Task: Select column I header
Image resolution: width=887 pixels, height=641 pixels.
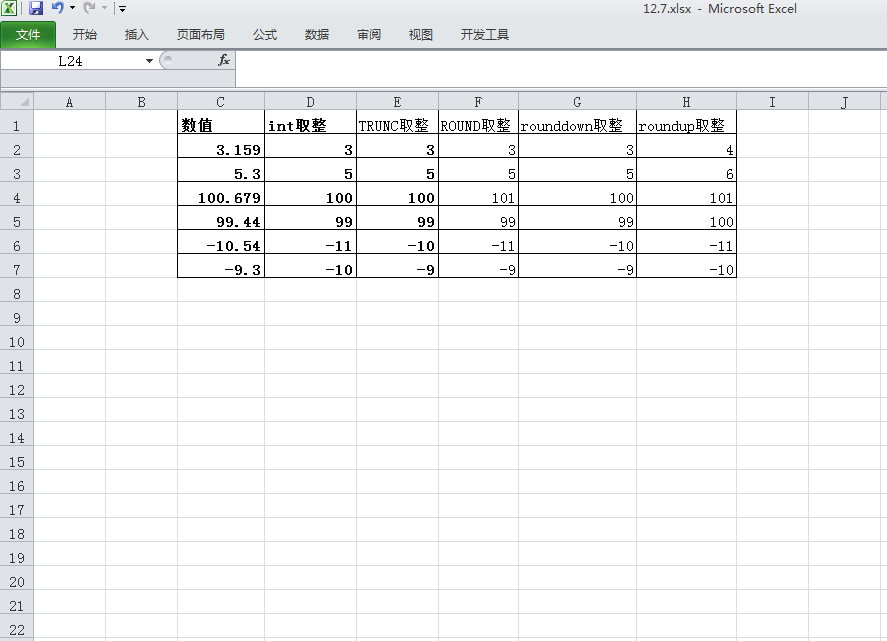Action: [773, 102]
